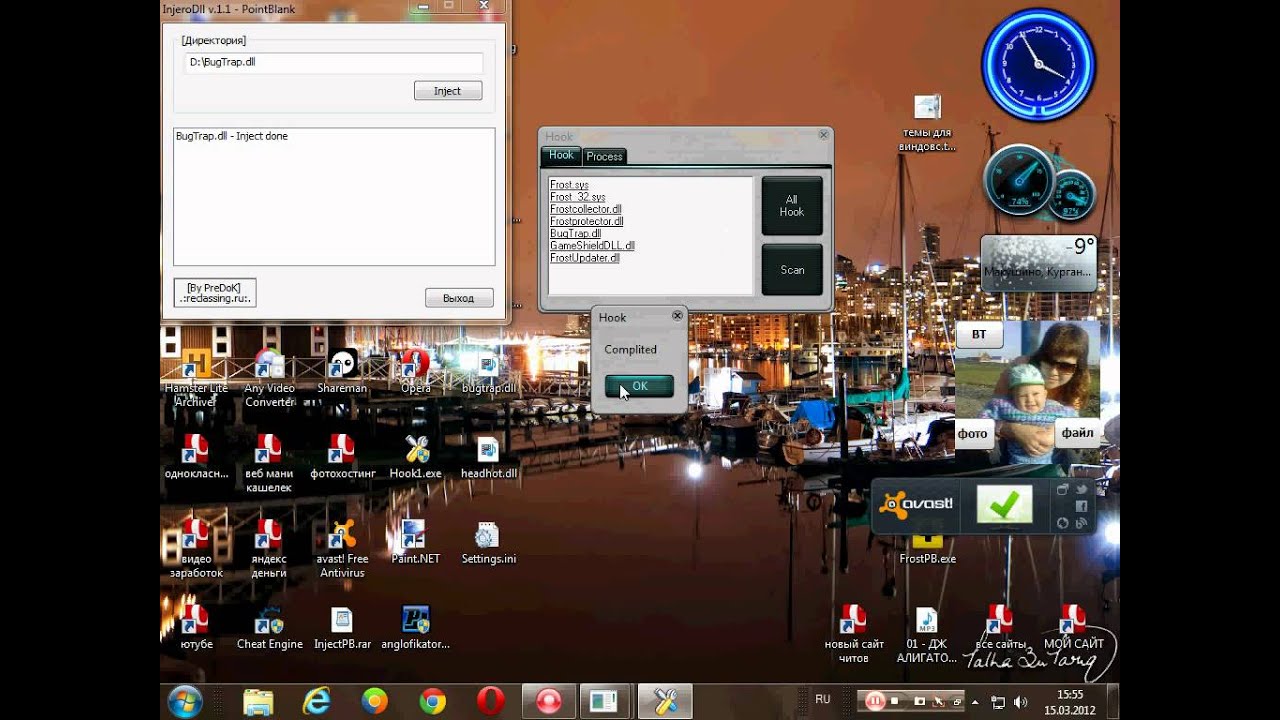Open the anglofikator desktop icon
Screen dimensions: 1280x720
point(416,628)
